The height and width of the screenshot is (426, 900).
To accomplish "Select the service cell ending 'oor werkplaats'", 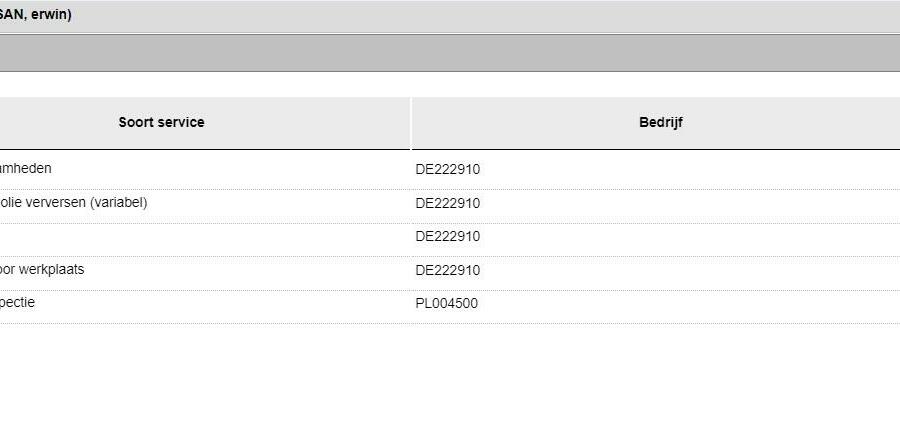I will [x=41, y=269].
